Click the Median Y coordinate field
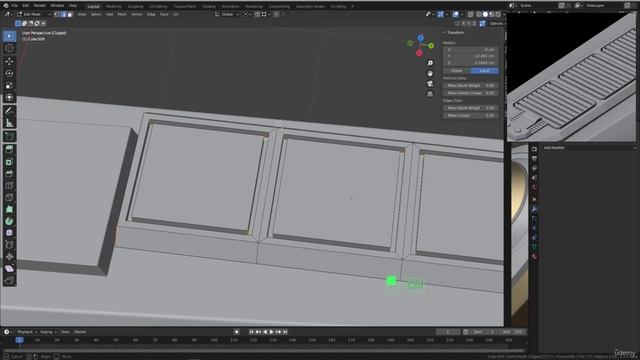 point(471,56)
